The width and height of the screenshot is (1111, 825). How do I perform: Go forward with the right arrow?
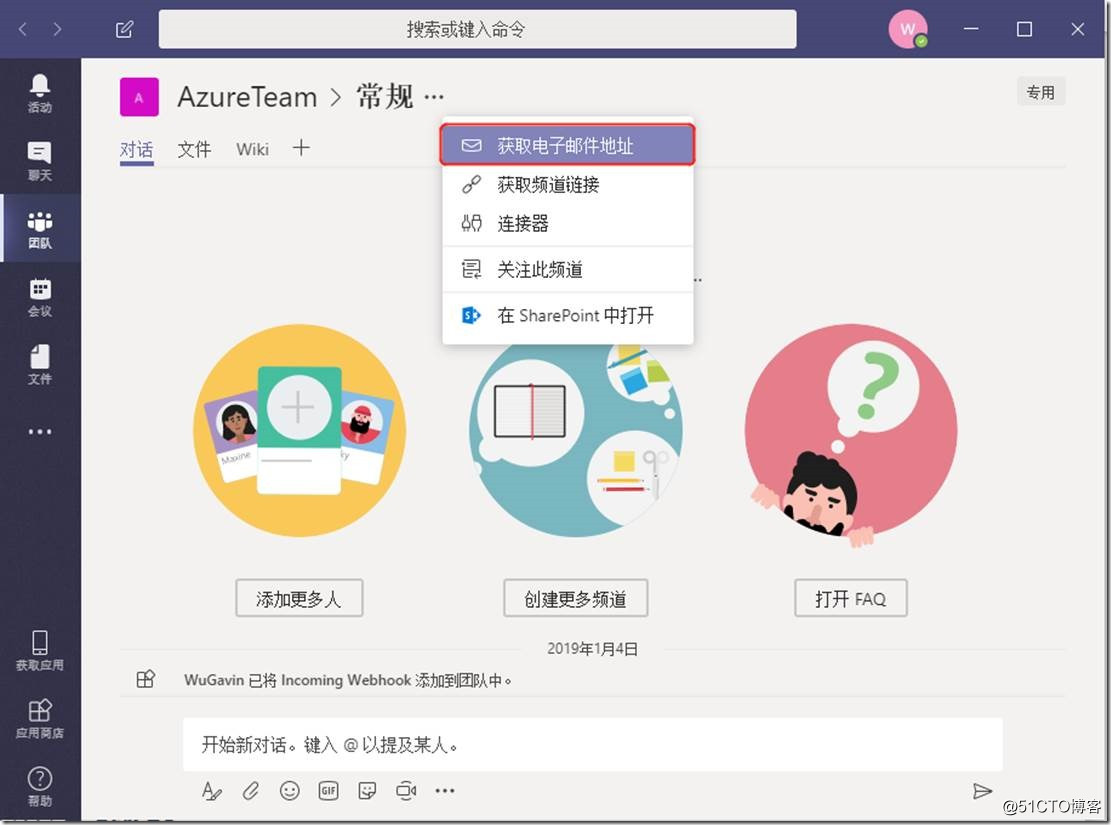pyautogui.click(x=57, y=29)
